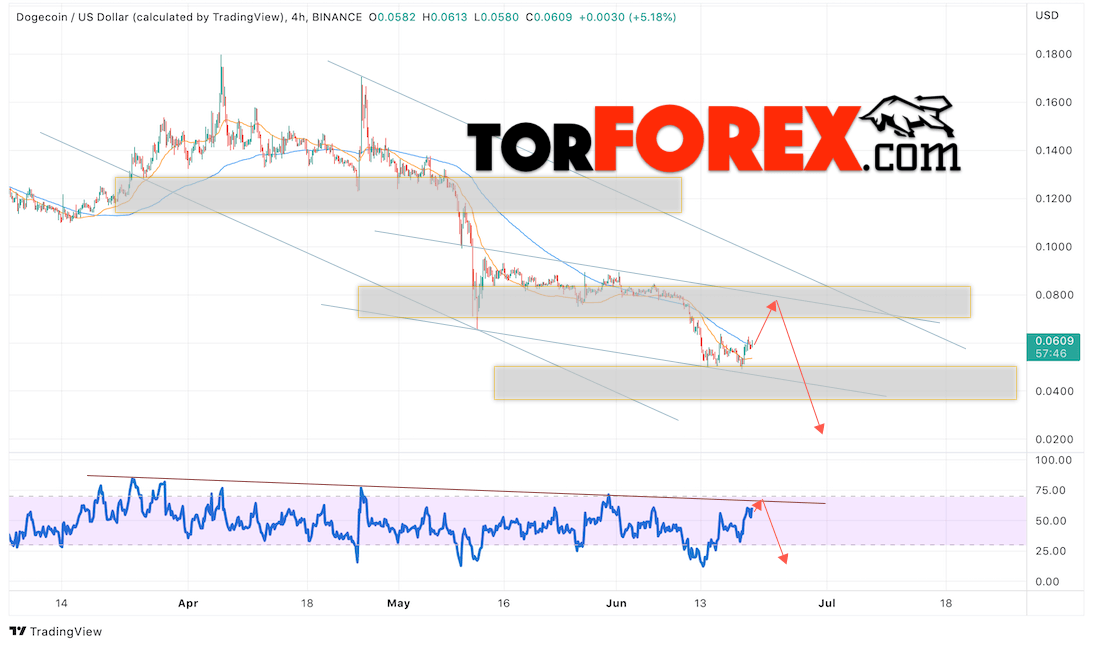Click the BINANCE exchange label
1093x647 pixels.
[x=337, y=17]
